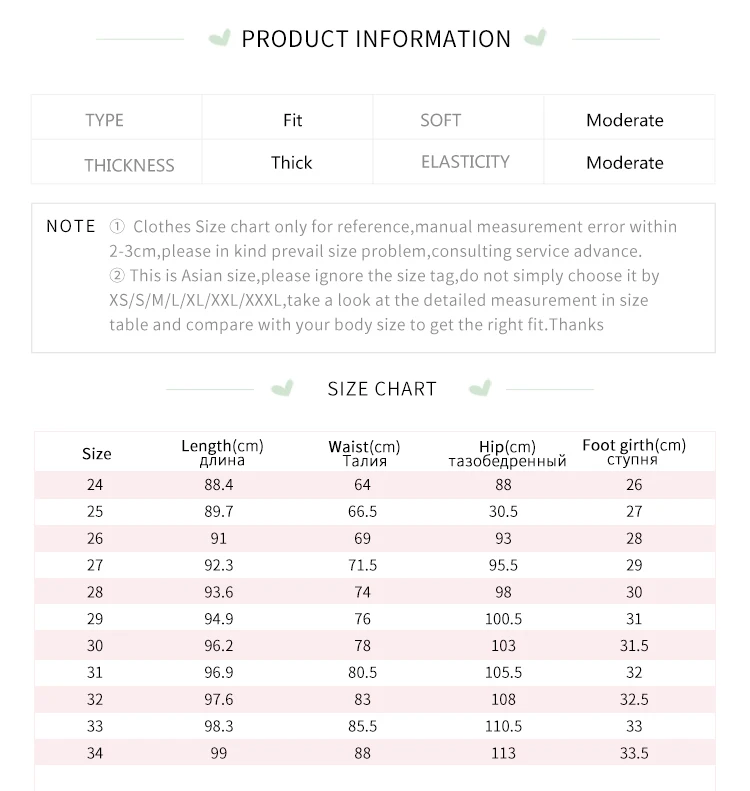Click the green heart left of PRODUCT INFORMATION
Viewport: 750px width, 791px height.
(218, 39)
